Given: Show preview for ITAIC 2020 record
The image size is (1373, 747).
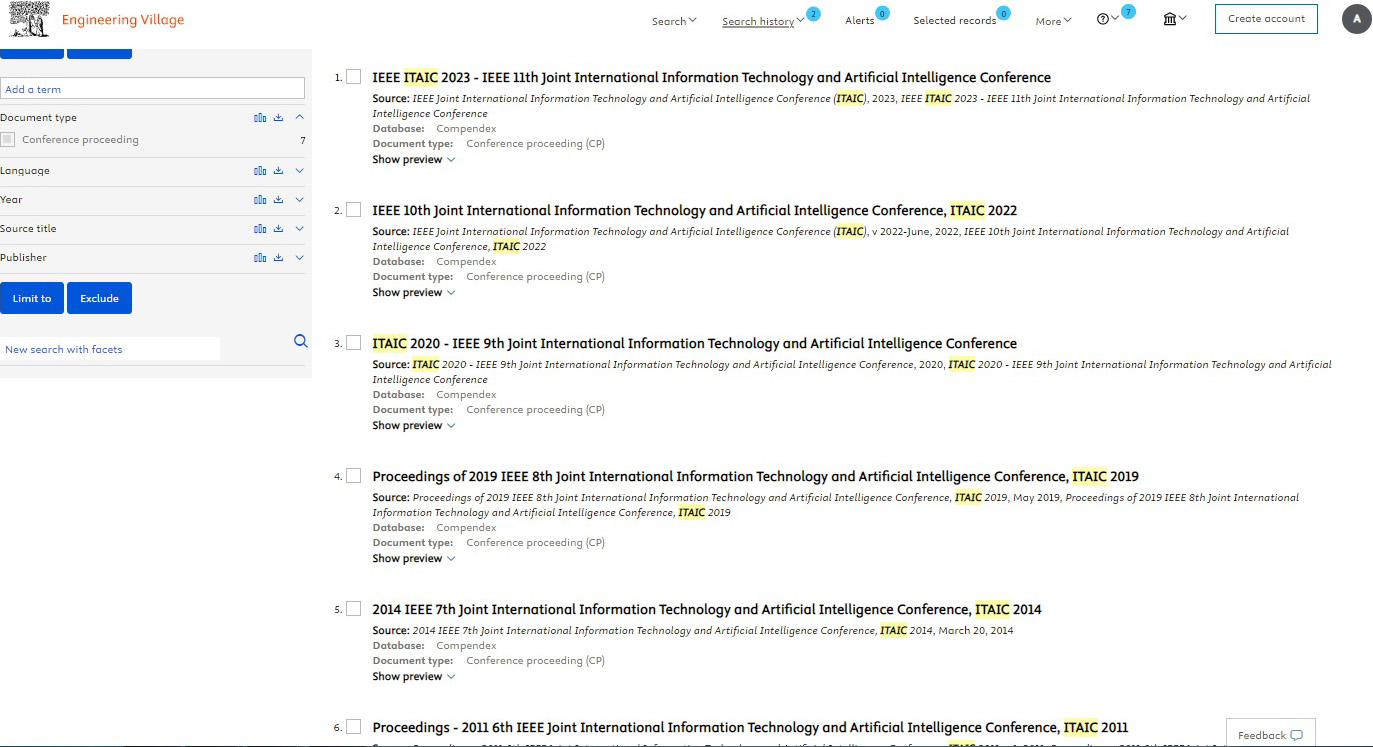Looking at the screenshot, I should (x=414, y=426).
